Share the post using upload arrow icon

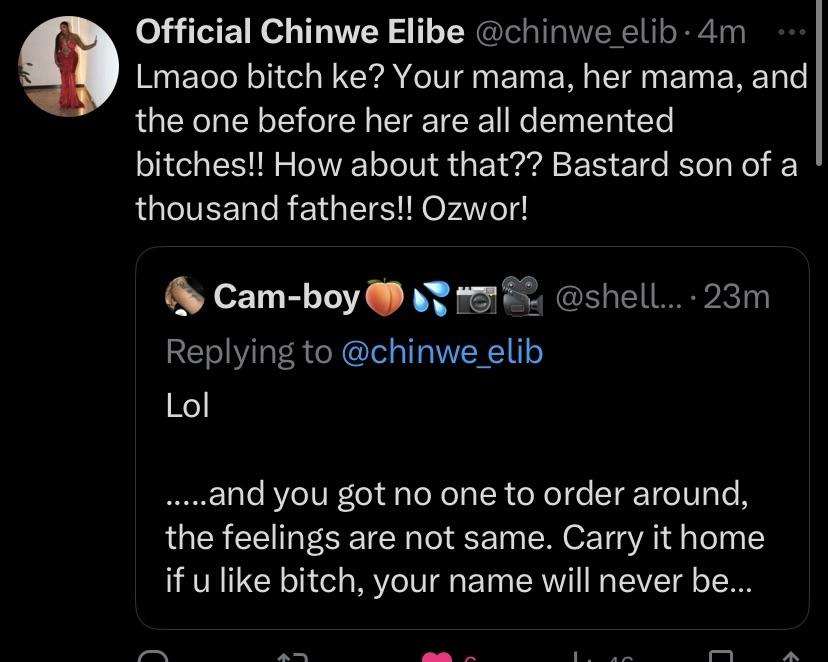point(791,657)
